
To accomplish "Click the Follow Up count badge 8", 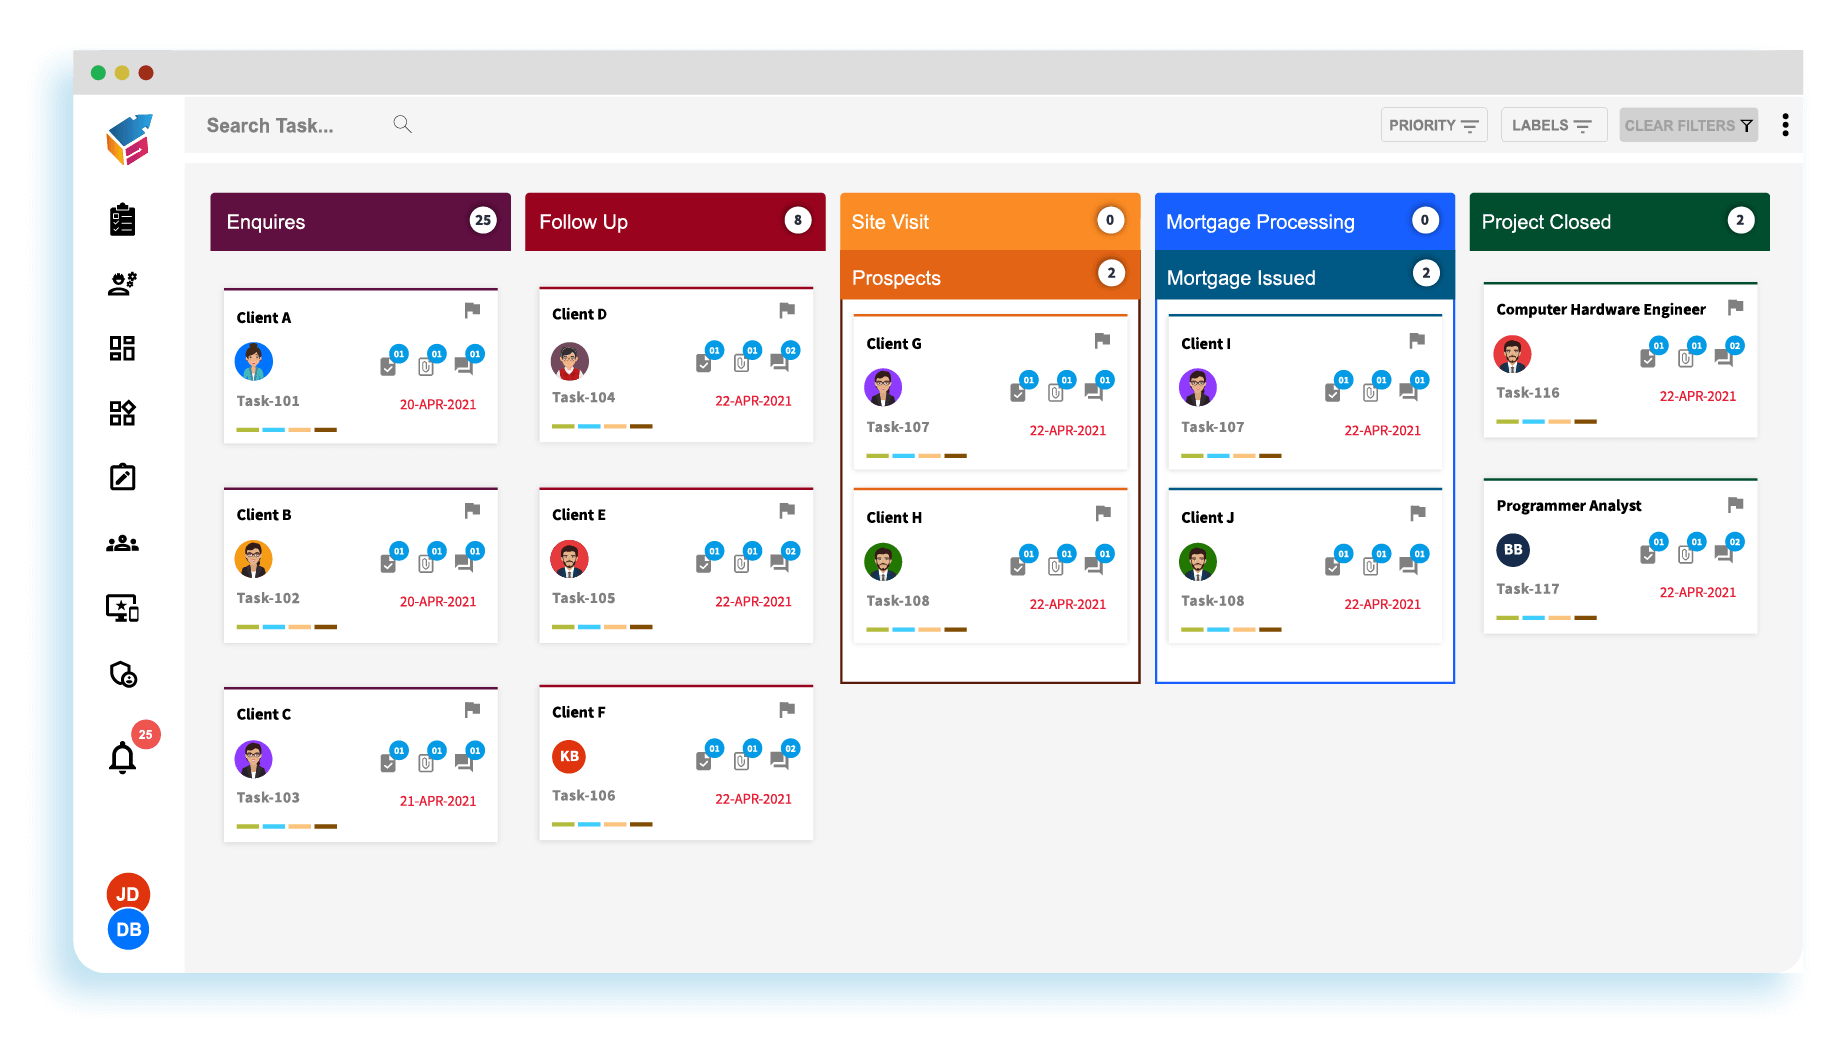I will click(797, 220).
